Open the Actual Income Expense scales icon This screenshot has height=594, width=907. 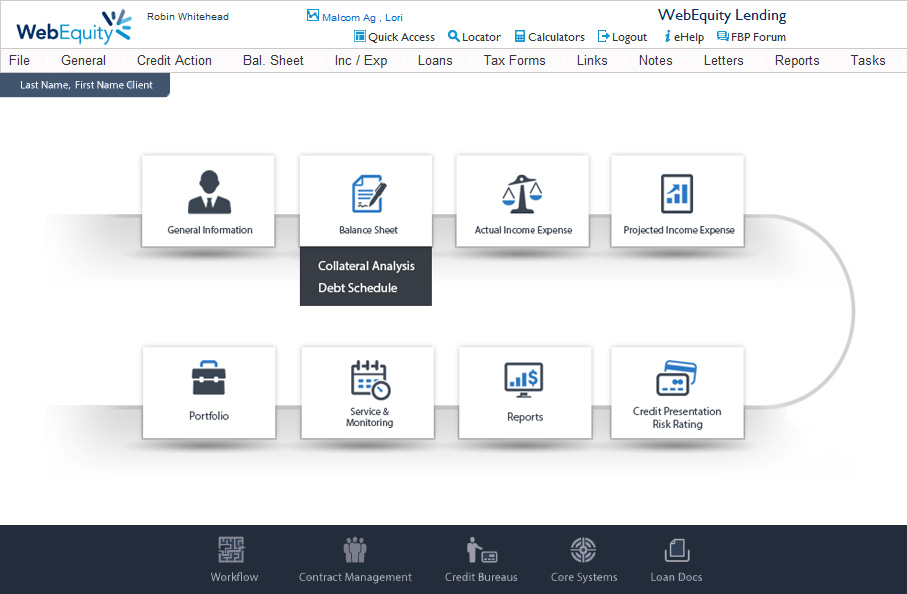pos(523,193)
